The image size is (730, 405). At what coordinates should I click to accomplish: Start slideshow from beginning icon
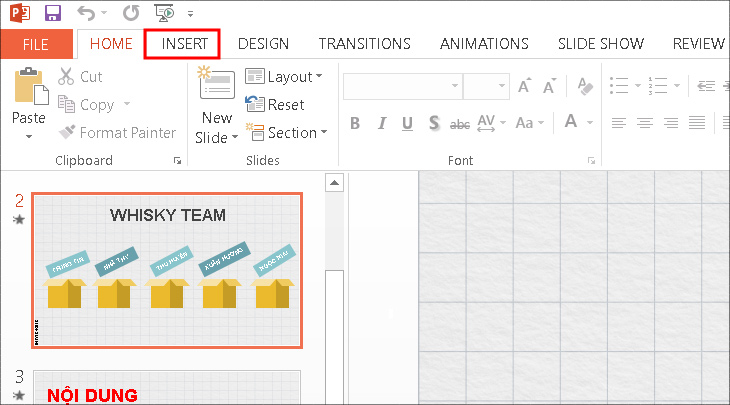(164, 13)
